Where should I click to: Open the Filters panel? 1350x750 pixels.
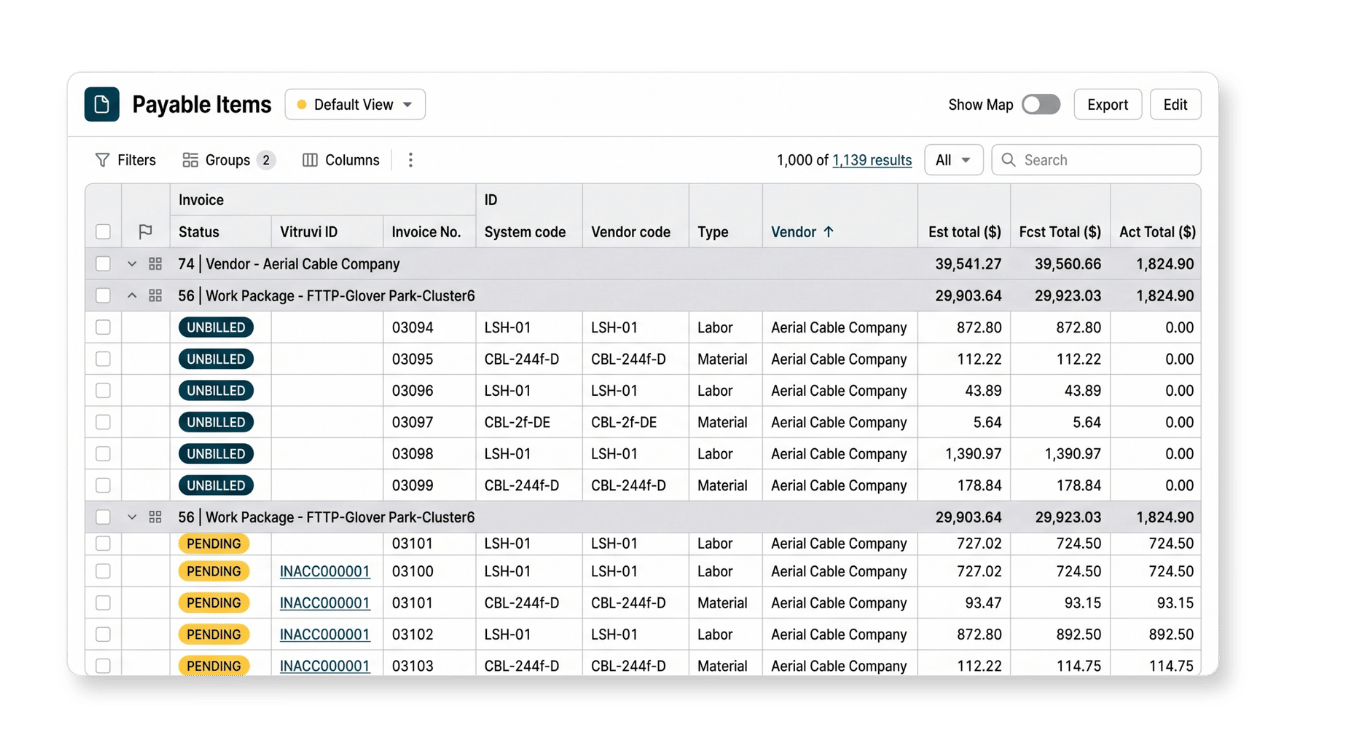pos(126,160)
